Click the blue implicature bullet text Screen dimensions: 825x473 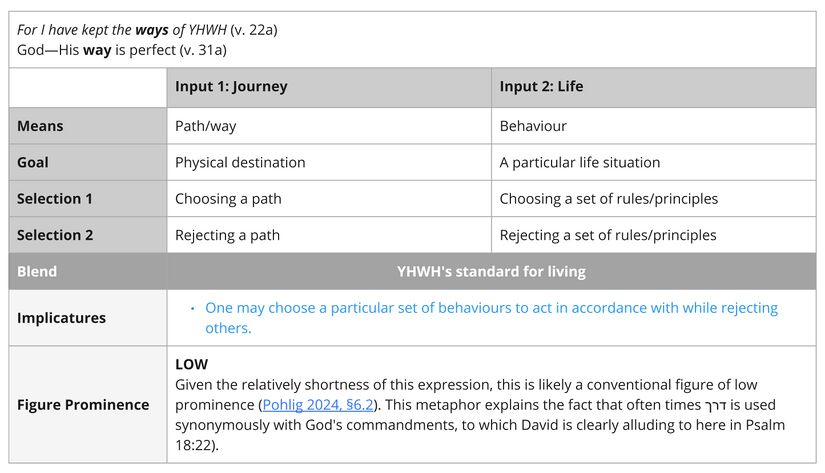[490, 318]
